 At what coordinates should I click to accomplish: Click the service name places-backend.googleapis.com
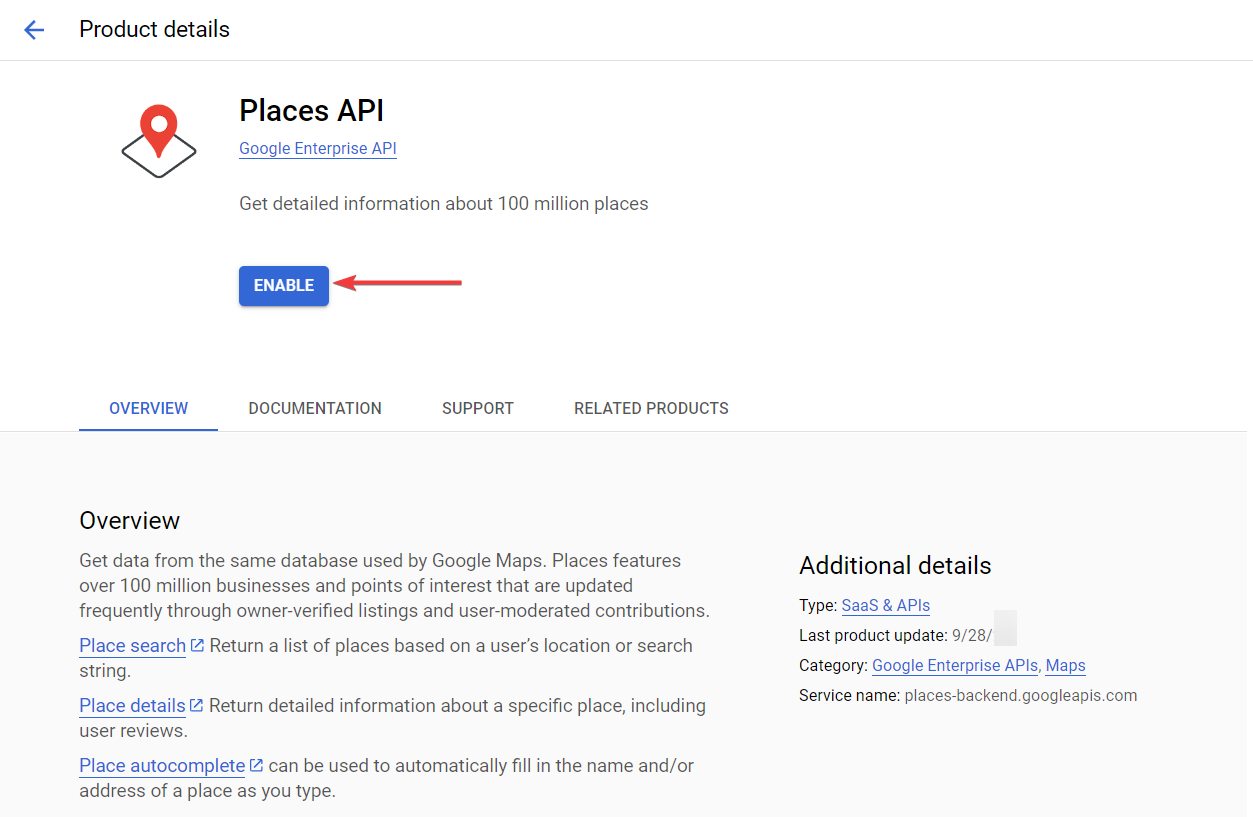(1021, 695)
